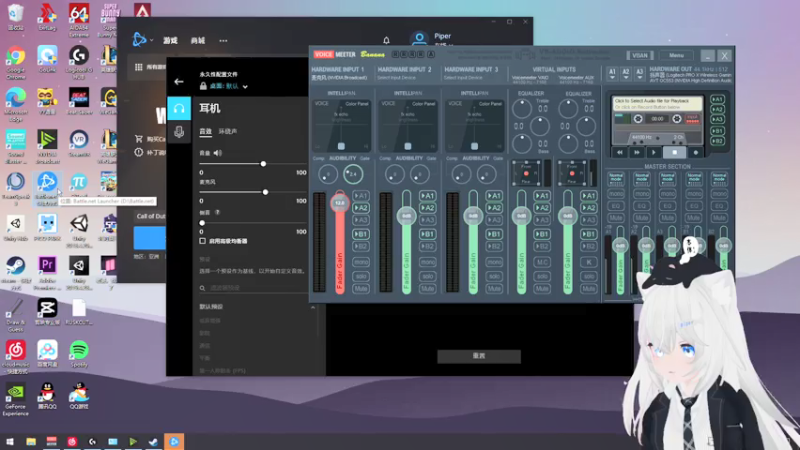
Task: Go back using the arrow icon
Action: [x=179, y=82]
